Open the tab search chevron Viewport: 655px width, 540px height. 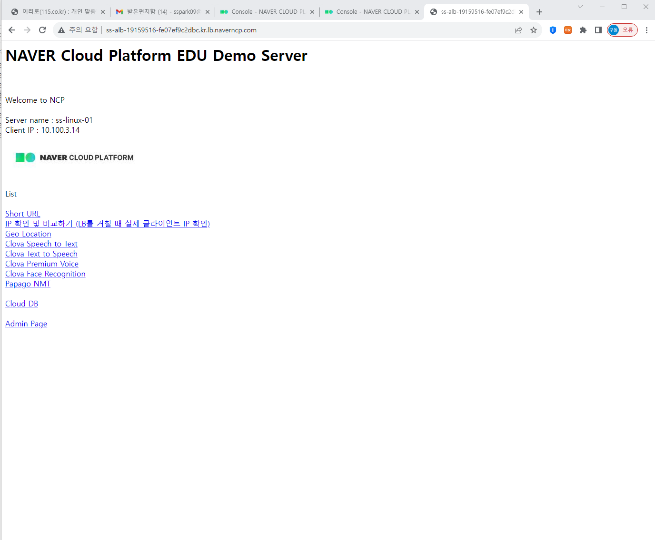(580, 6)
